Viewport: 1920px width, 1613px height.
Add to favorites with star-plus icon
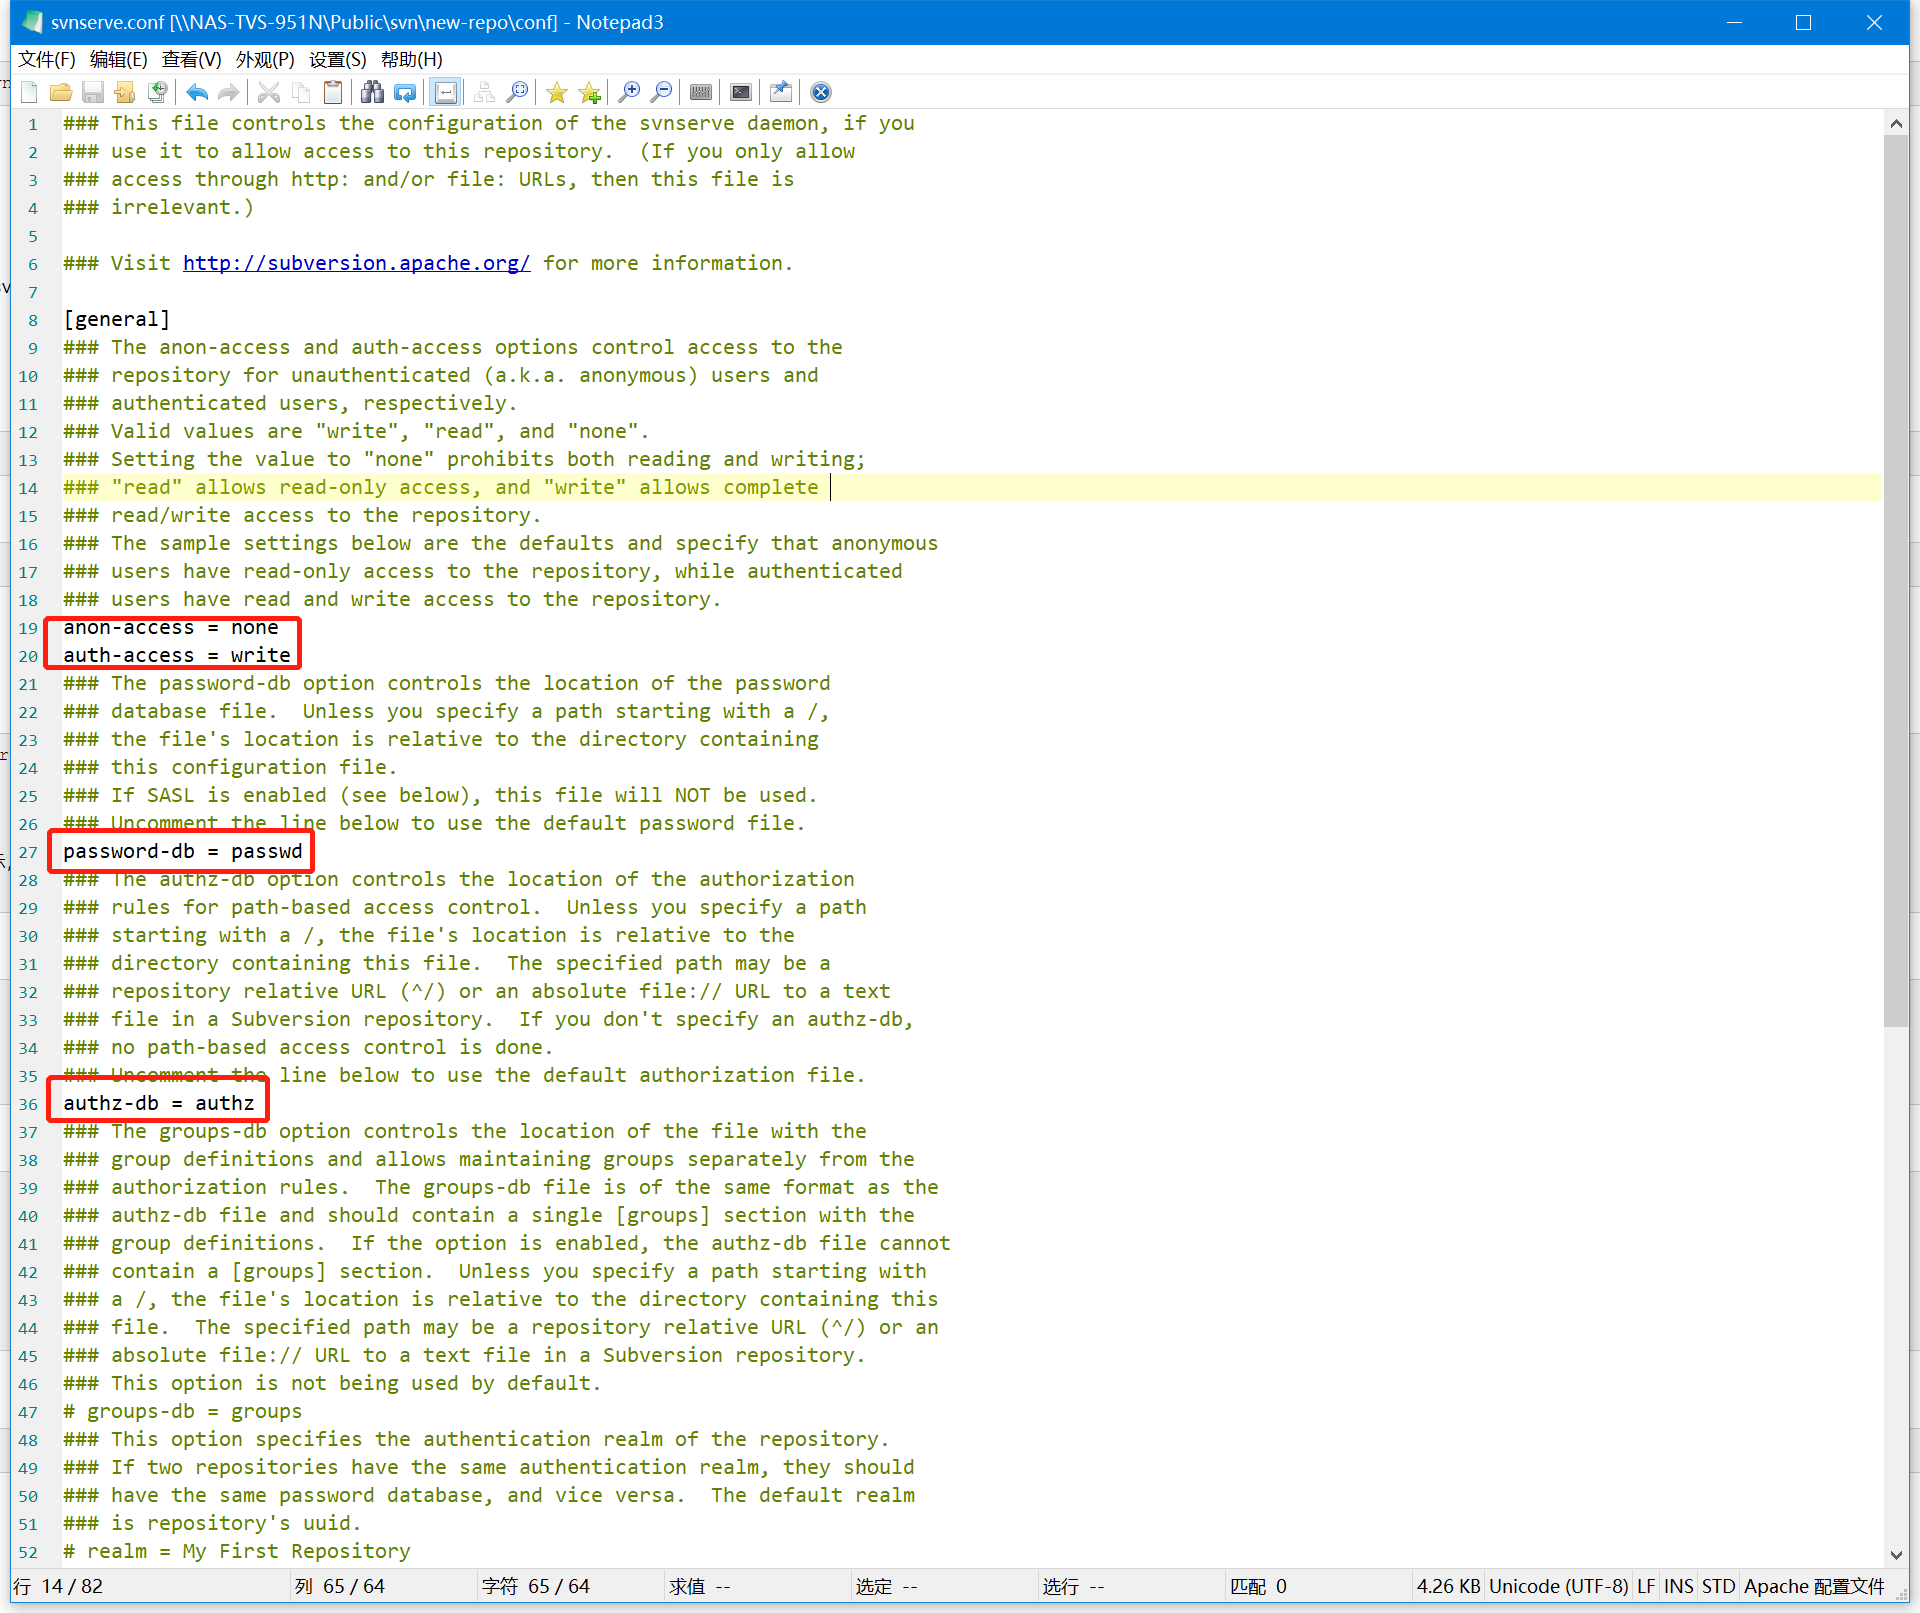pos(590,93)
